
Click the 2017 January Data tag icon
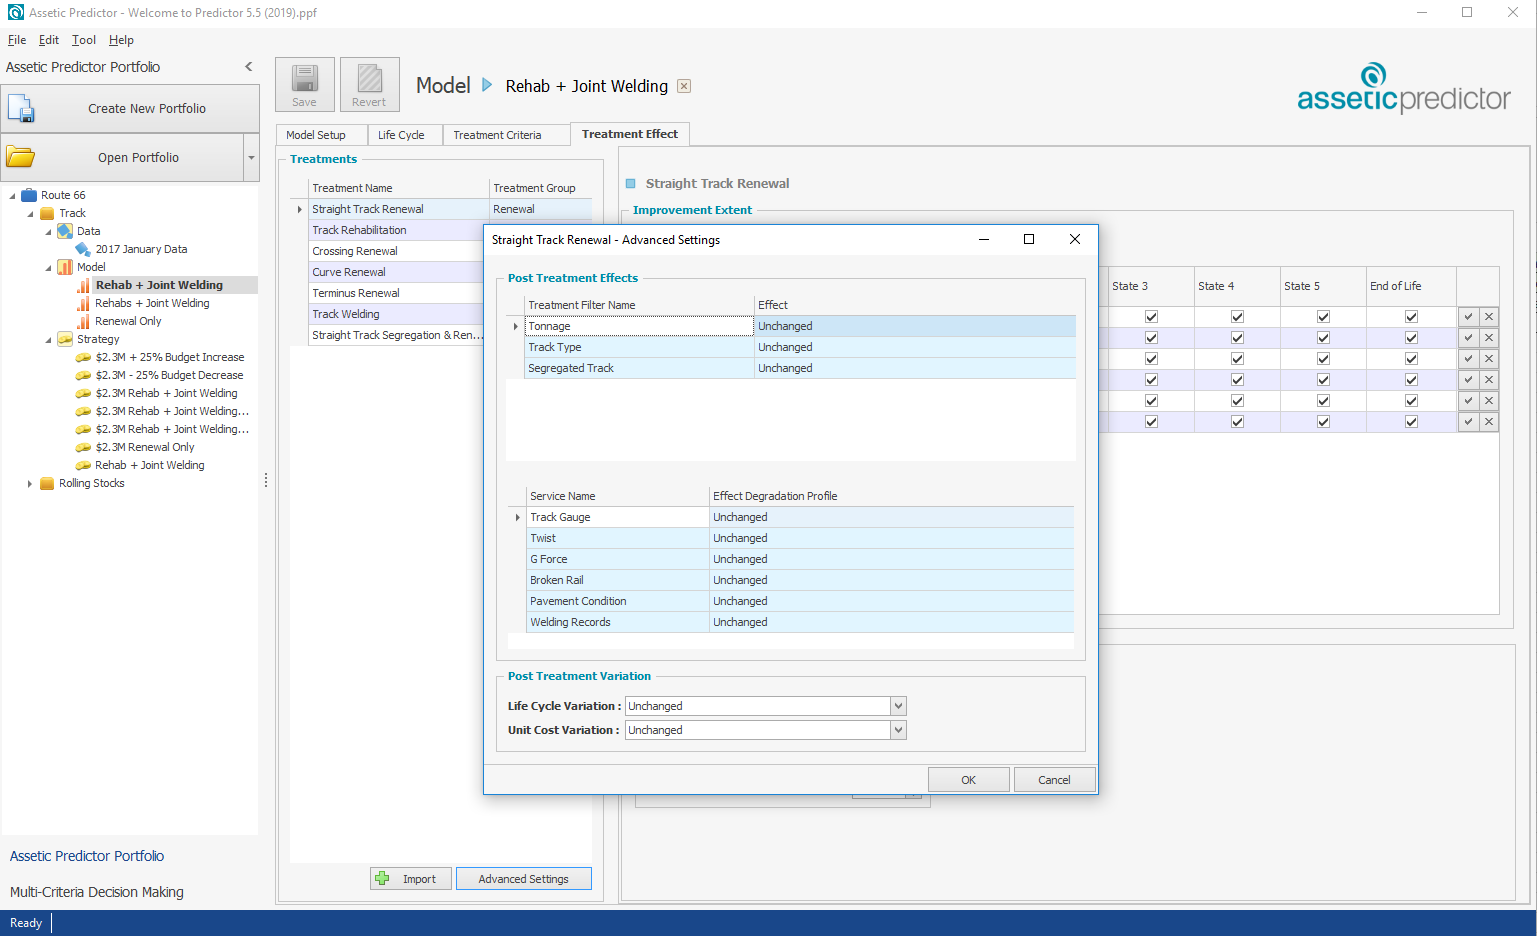[x=83, y=249]
